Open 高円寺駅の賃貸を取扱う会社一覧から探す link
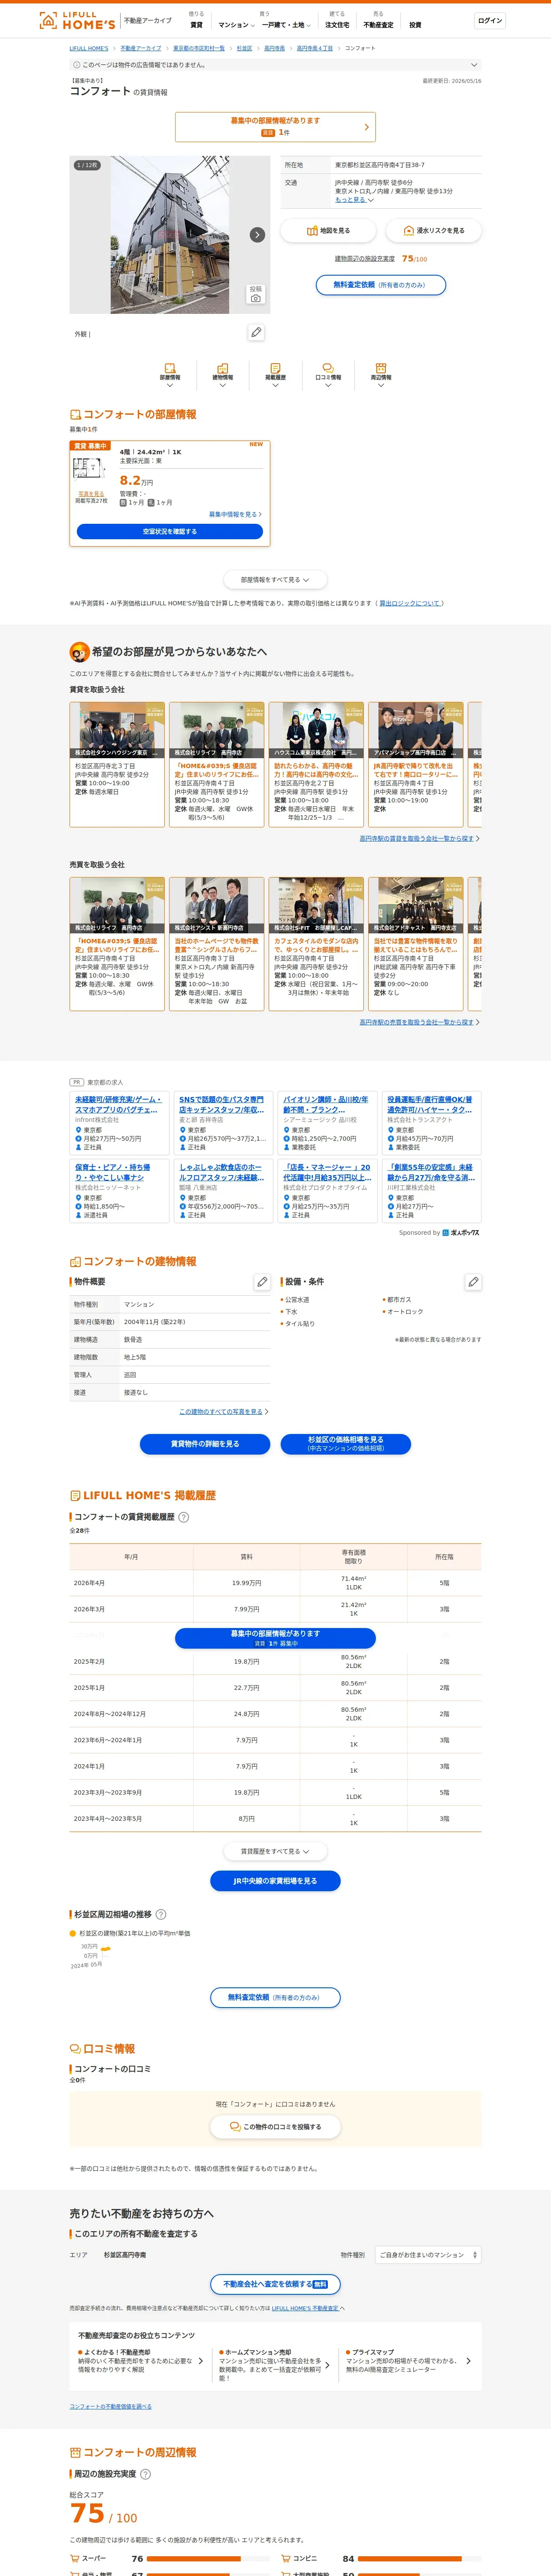 pyautogui.click(x=418, y=838)
